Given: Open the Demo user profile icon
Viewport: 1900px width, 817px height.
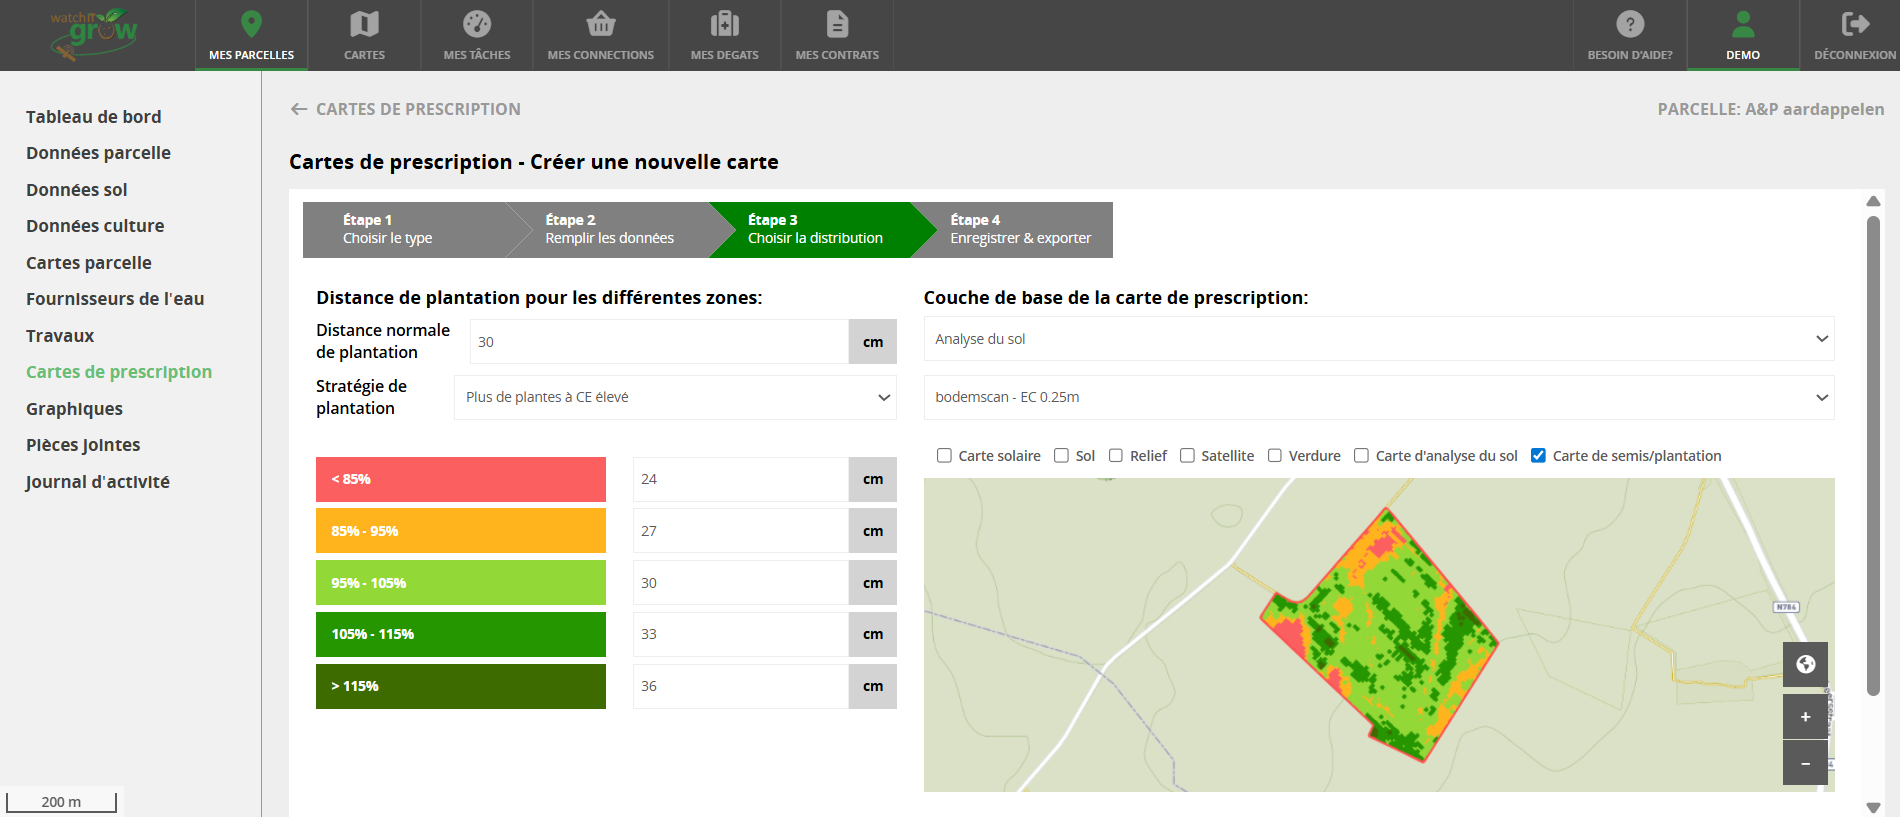Looking at the screenshot, I should [x=1743, y=23].
